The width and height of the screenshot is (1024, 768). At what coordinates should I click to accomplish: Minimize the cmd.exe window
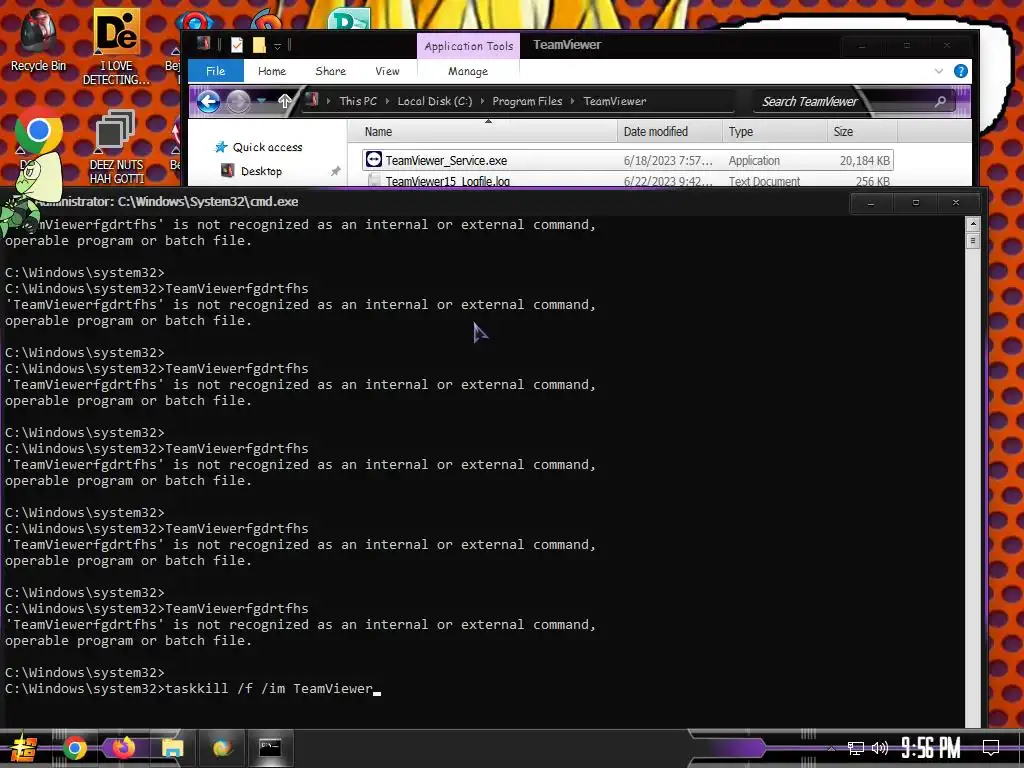pos(871,203)
